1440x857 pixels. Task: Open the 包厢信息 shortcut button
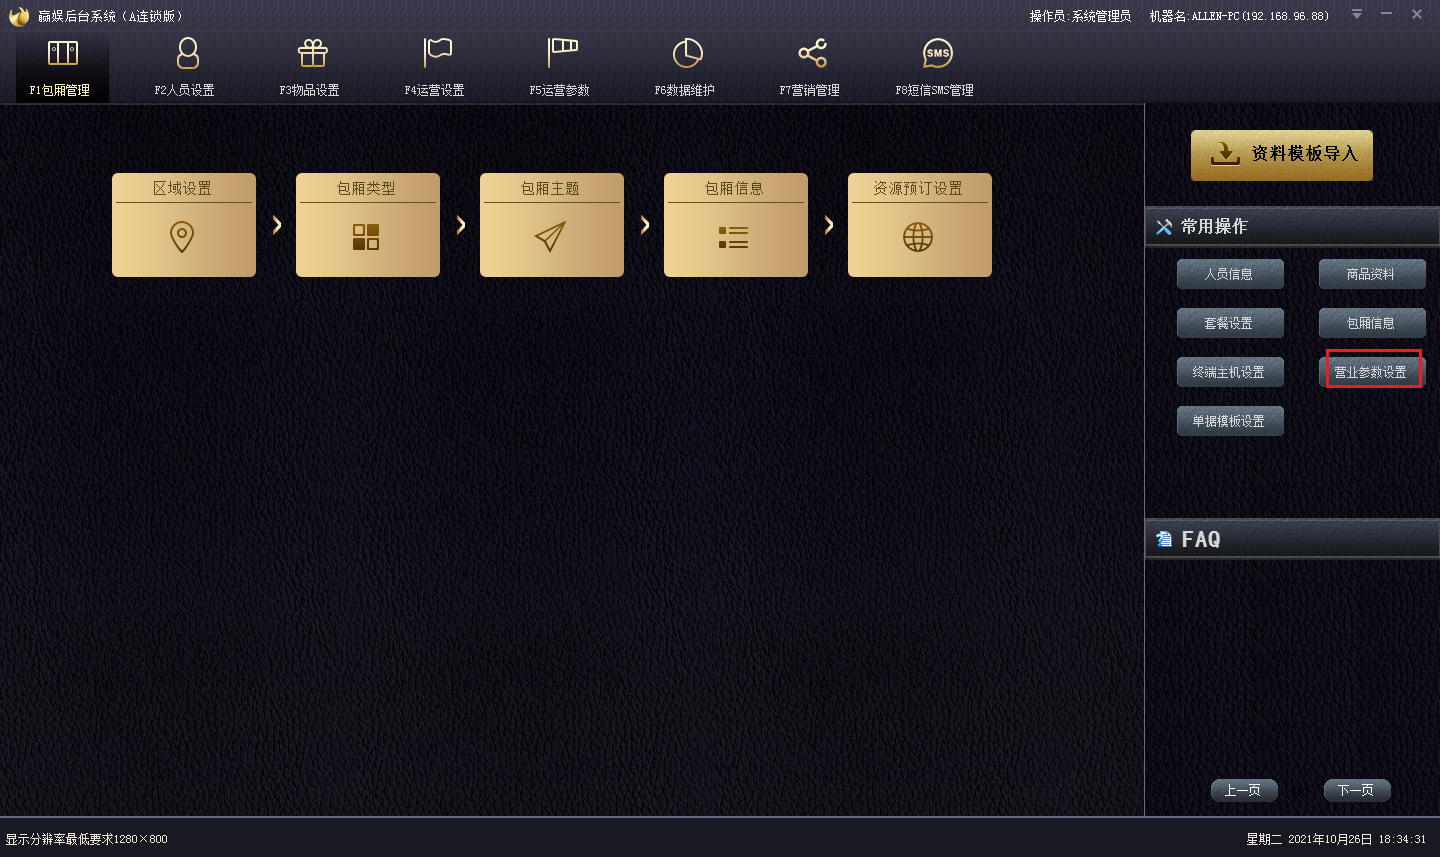click(1372, 323)
